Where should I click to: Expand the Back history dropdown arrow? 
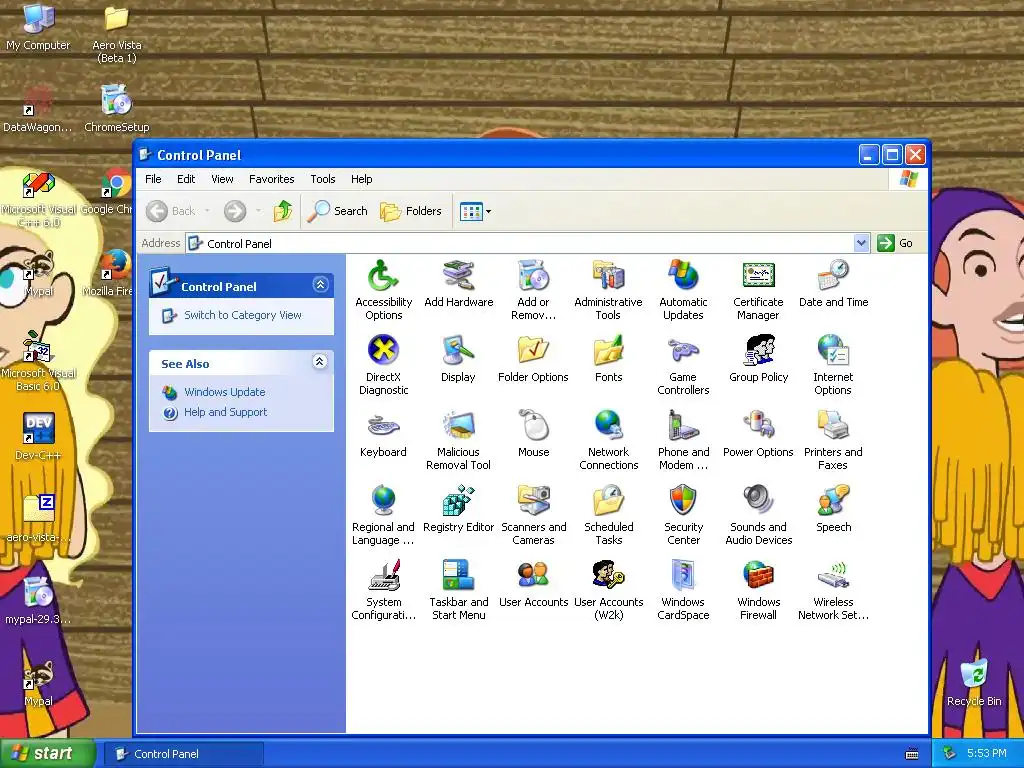pyautogui.click(x=207, y=211)
